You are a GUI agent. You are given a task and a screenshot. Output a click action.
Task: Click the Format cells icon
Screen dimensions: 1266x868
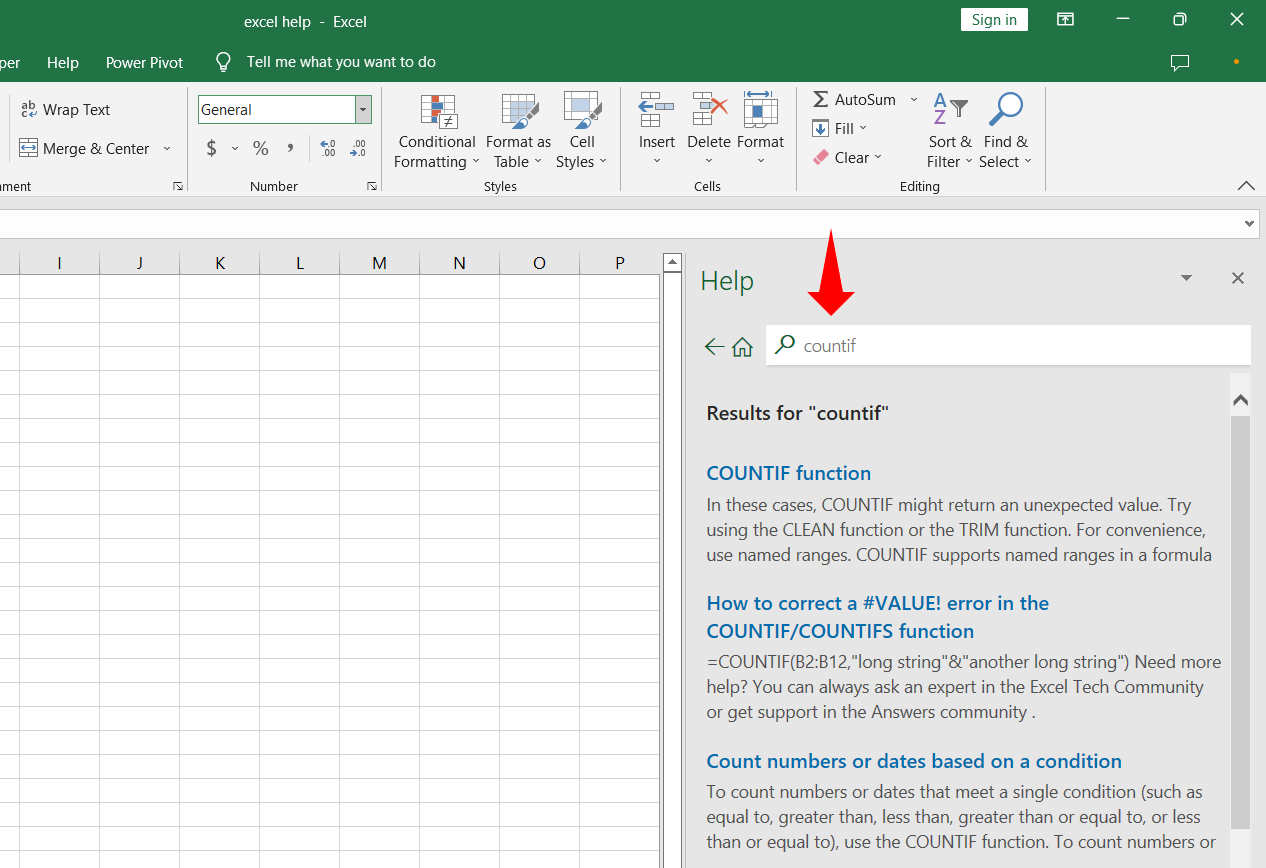click(761, 110)
